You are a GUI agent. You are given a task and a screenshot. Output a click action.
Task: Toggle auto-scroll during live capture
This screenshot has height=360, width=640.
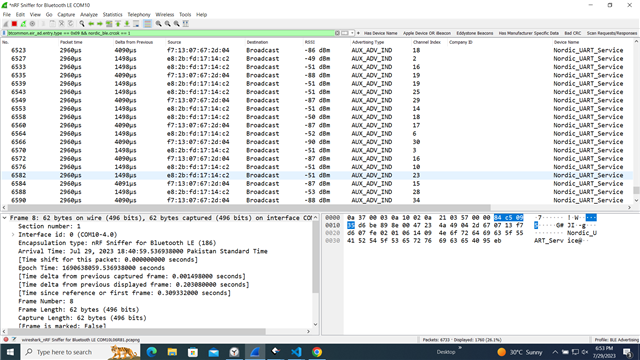point(136,24)
